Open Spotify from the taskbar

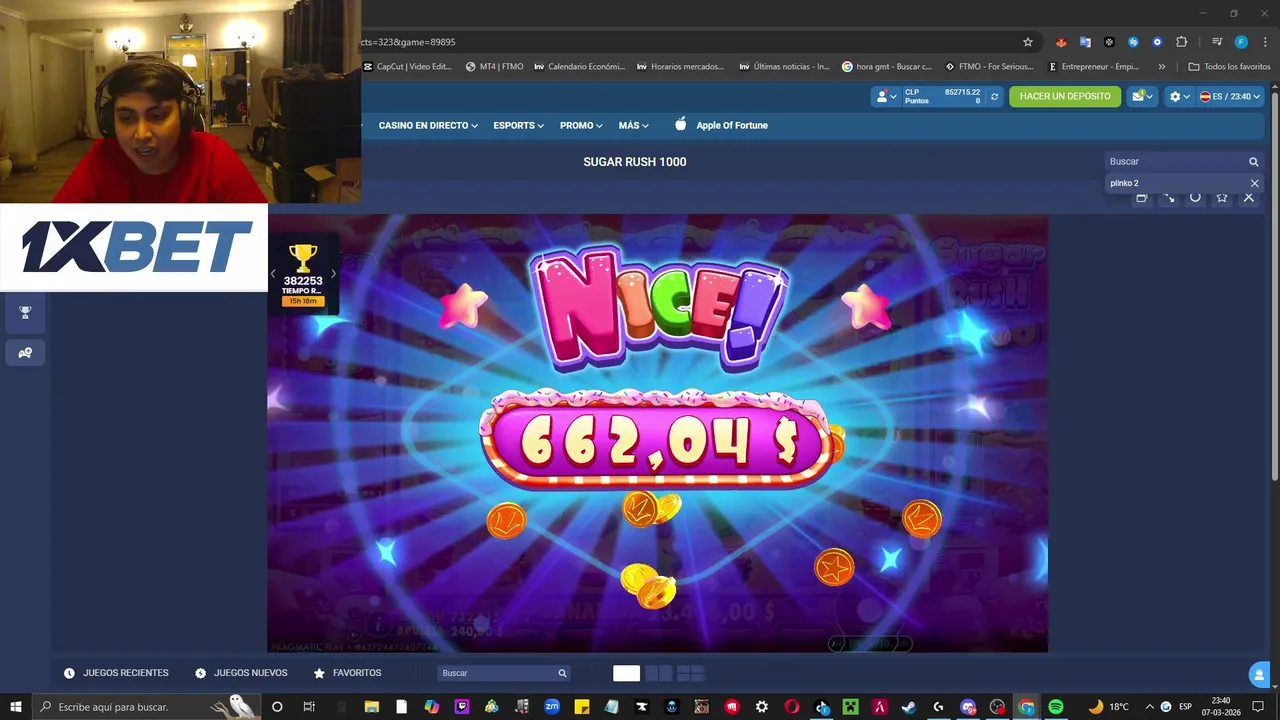(1056, 707)
